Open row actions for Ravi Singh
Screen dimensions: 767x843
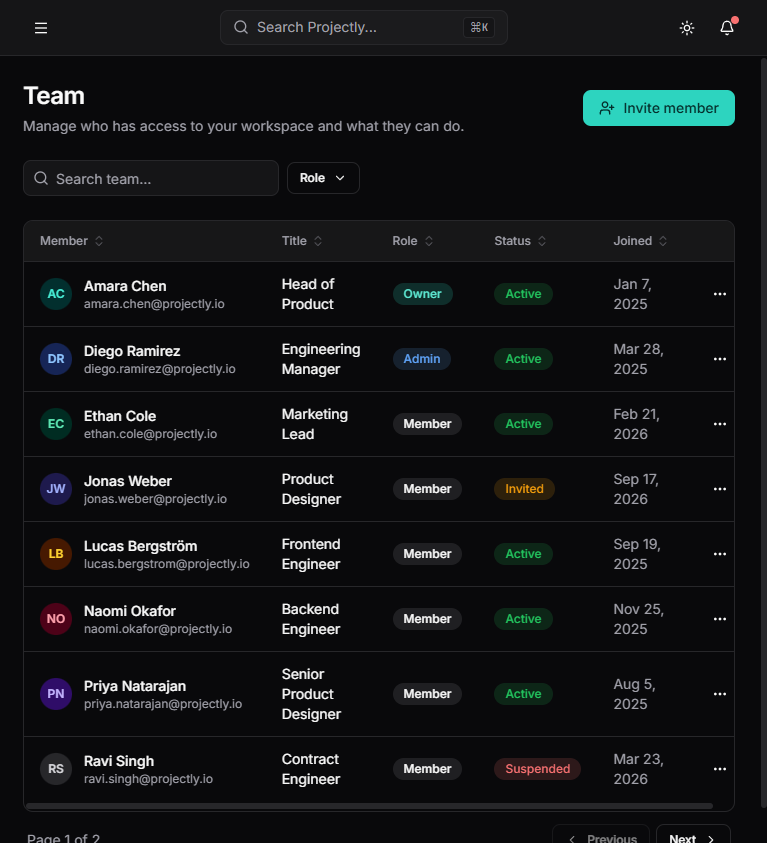(719, 769)
